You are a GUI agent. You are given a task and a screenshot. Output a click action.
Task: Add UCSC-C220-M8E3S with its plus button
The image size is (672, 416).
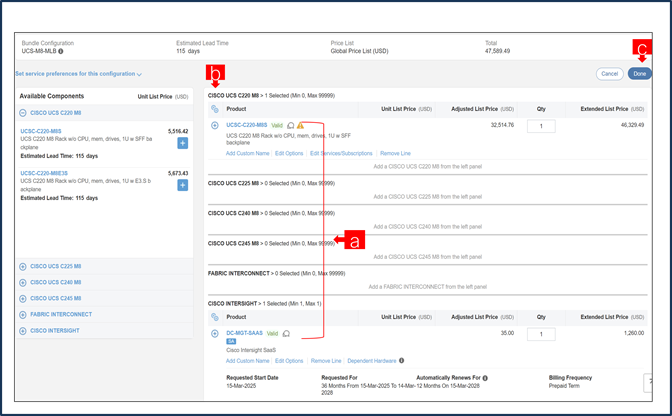point(183,185)
